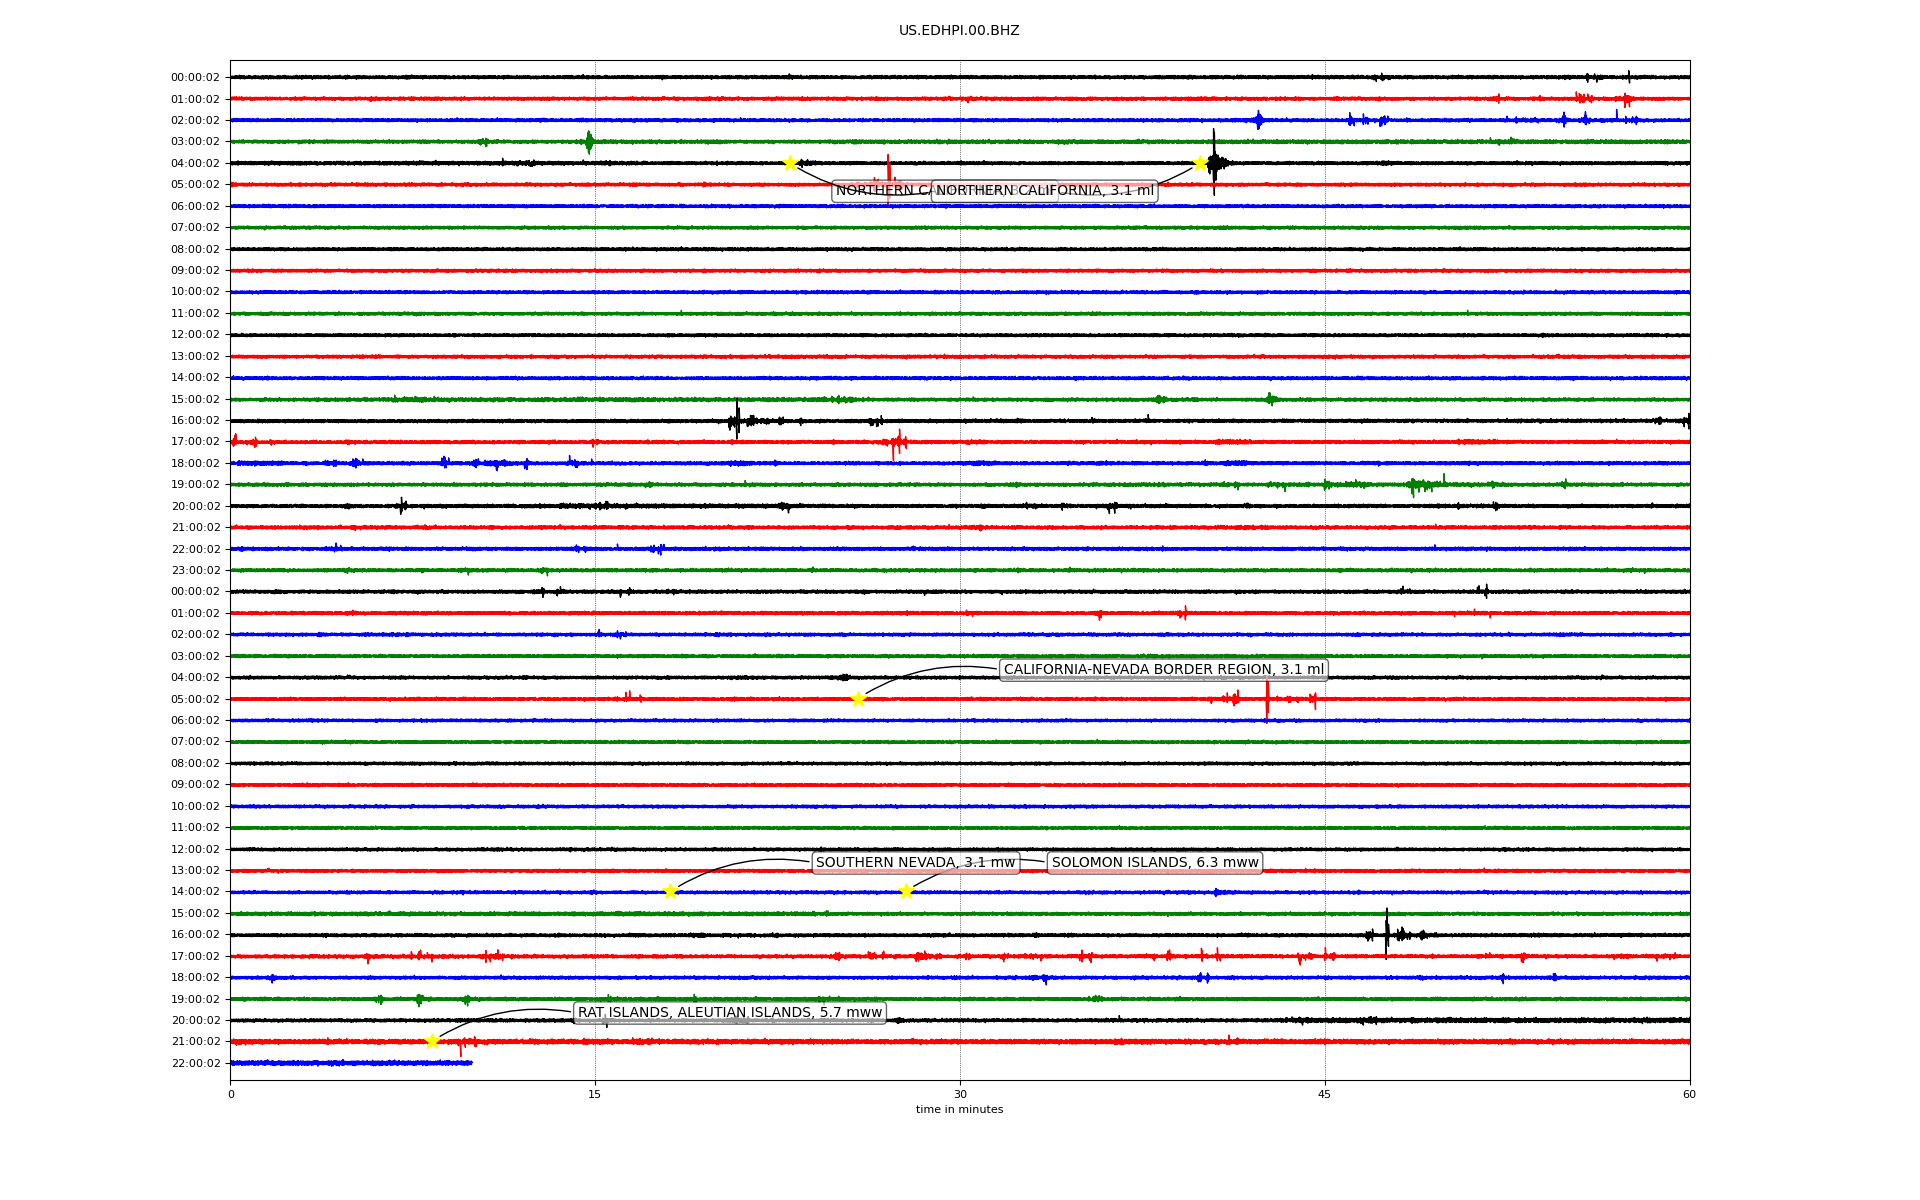1920x1200 pixels.
Task: Click the 45 tick on the time axis
Action: pyautogui.click(x=1324, y=1094)
